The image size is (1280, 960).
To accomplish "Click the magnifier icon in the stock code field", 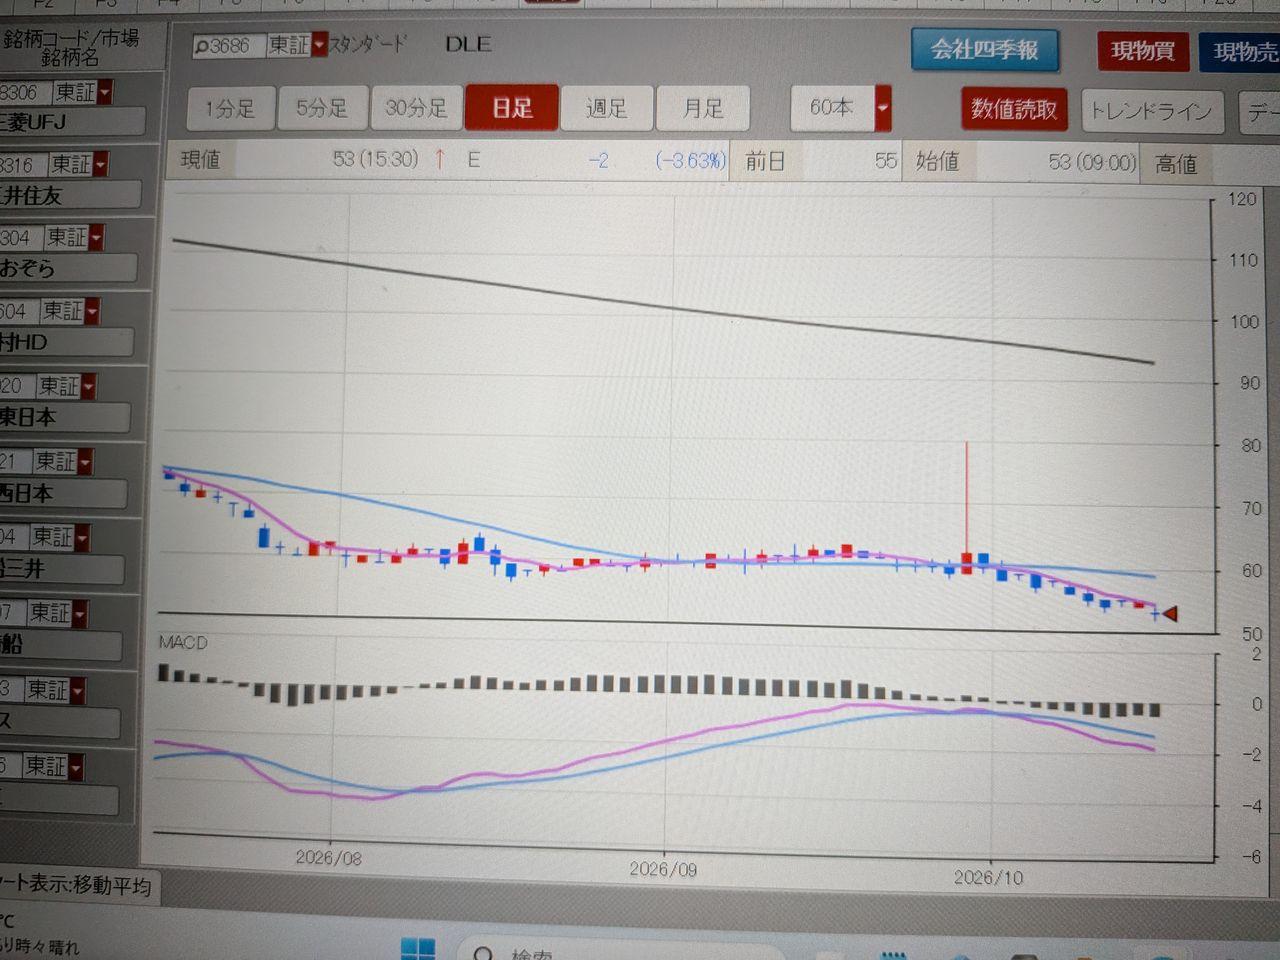I will point(201,46).
